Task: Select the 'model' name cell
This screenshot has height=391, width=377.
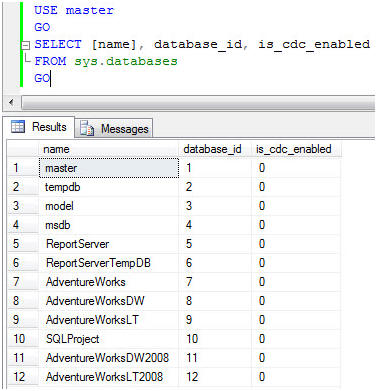Action: (x=109, y=206)
